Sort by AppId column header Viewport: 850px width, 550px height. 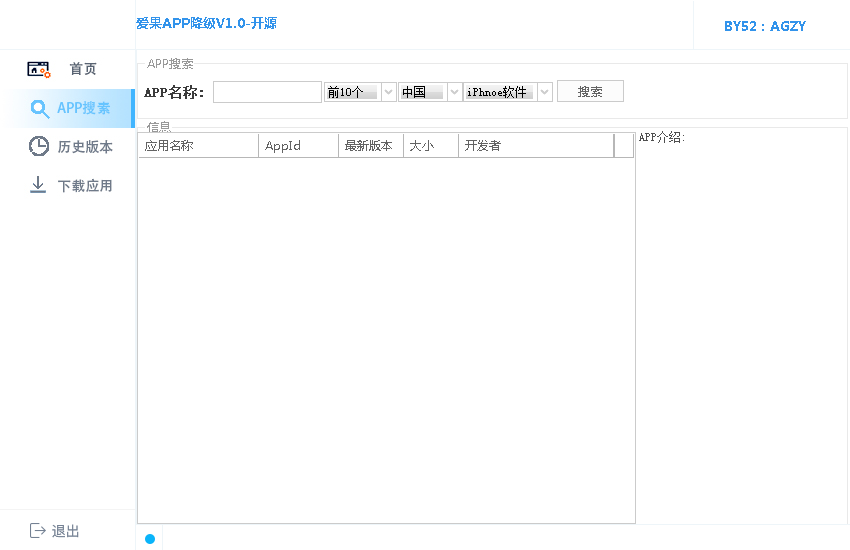click(299, 146)
